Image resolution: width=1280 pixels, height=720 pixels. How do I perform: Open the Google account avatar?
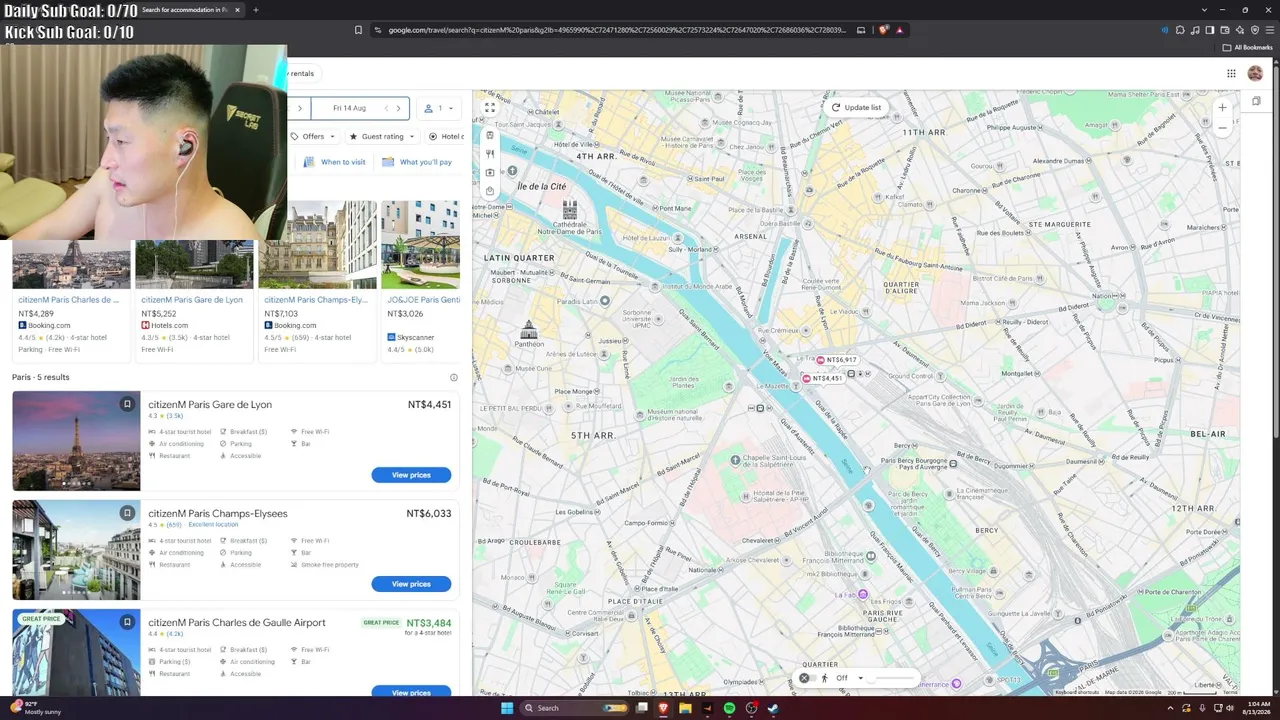coord(1255,73)
